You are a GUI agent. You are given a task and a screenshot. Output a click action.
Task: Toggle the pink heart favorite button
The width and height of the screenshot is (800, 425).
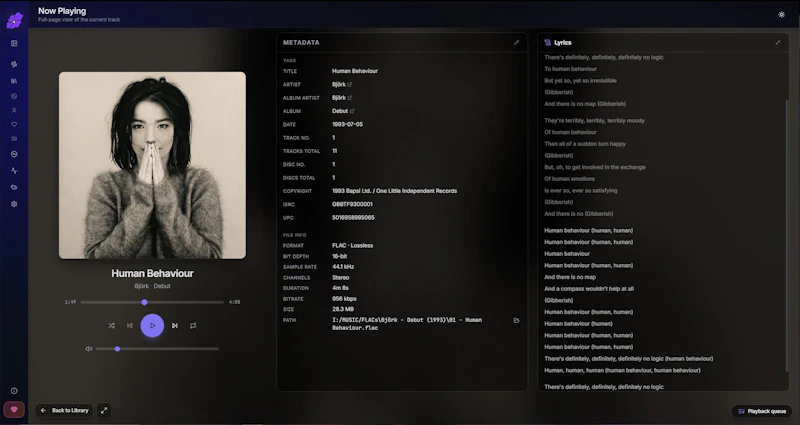pos(14,410)
